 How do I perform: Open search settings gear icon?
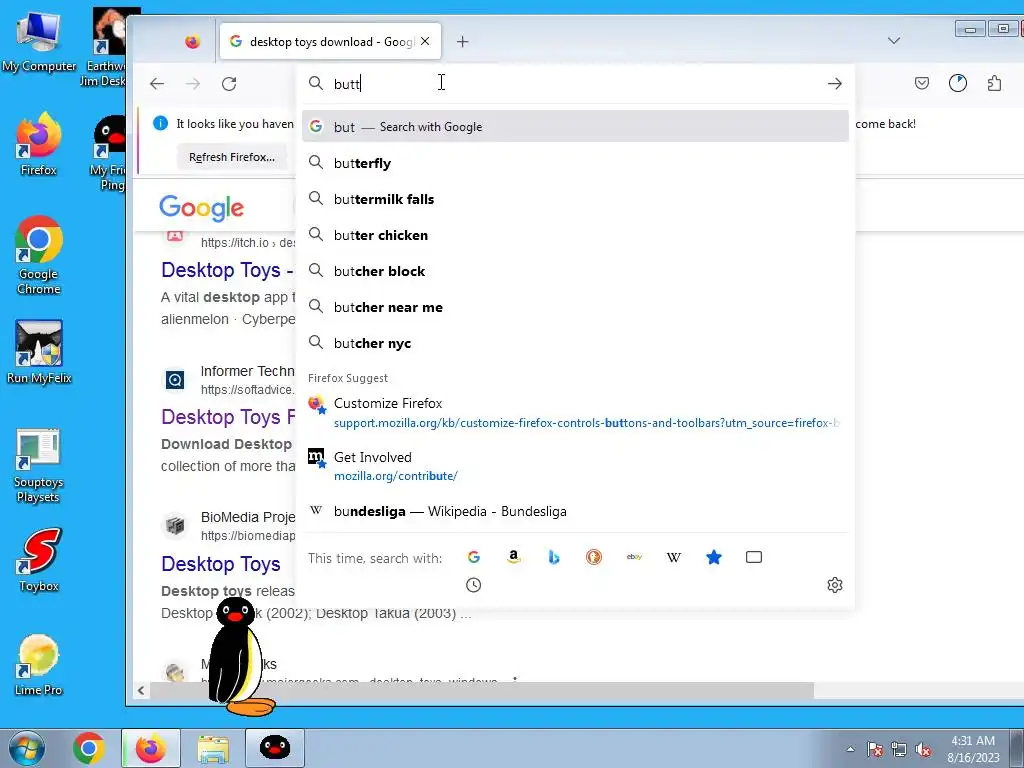(x=835, y=585)
